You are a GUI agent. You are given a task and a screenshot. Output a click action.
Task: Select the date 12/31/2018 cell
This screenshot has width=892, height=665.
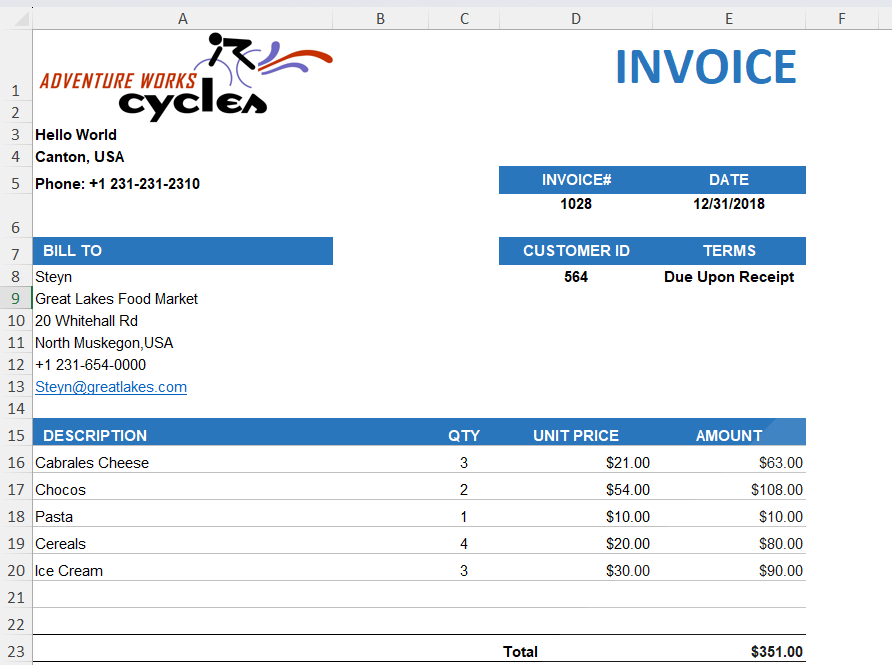pyautogui.click(x=729, y=204)
